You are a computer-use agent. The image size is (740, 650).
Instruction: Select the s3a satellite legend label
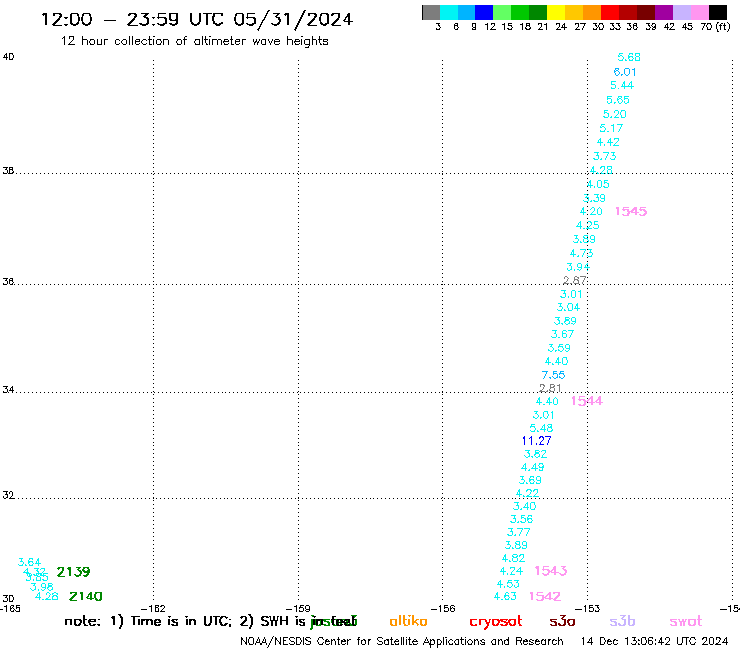(562, 621)
